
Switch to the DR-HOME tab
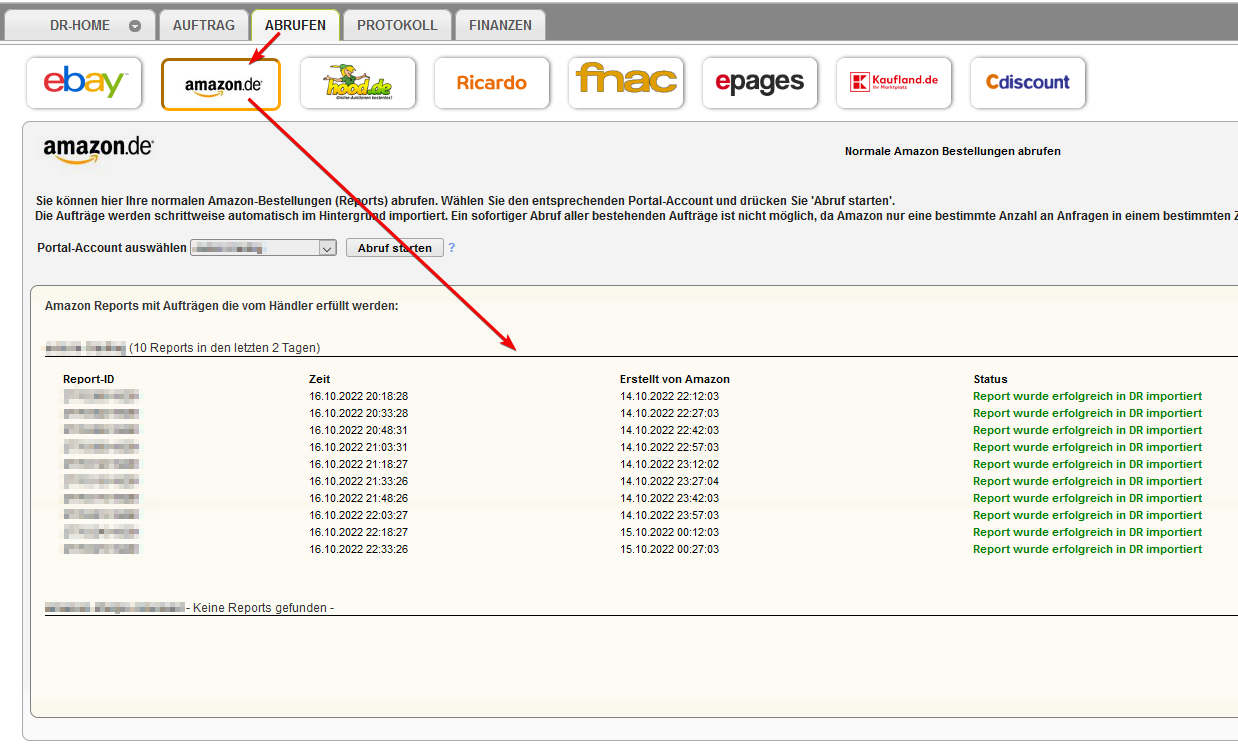tap(80, 26)
